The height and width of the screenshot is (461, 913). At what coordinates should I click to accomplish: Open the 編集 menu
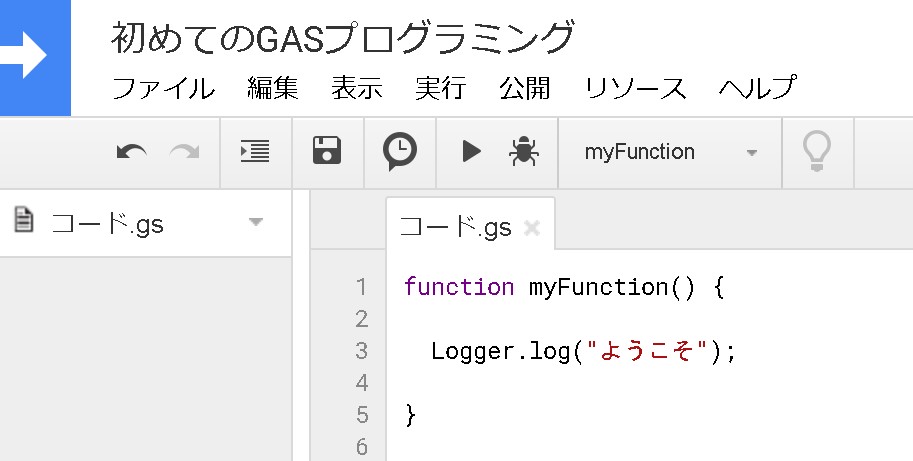click(x=273, y=88)
